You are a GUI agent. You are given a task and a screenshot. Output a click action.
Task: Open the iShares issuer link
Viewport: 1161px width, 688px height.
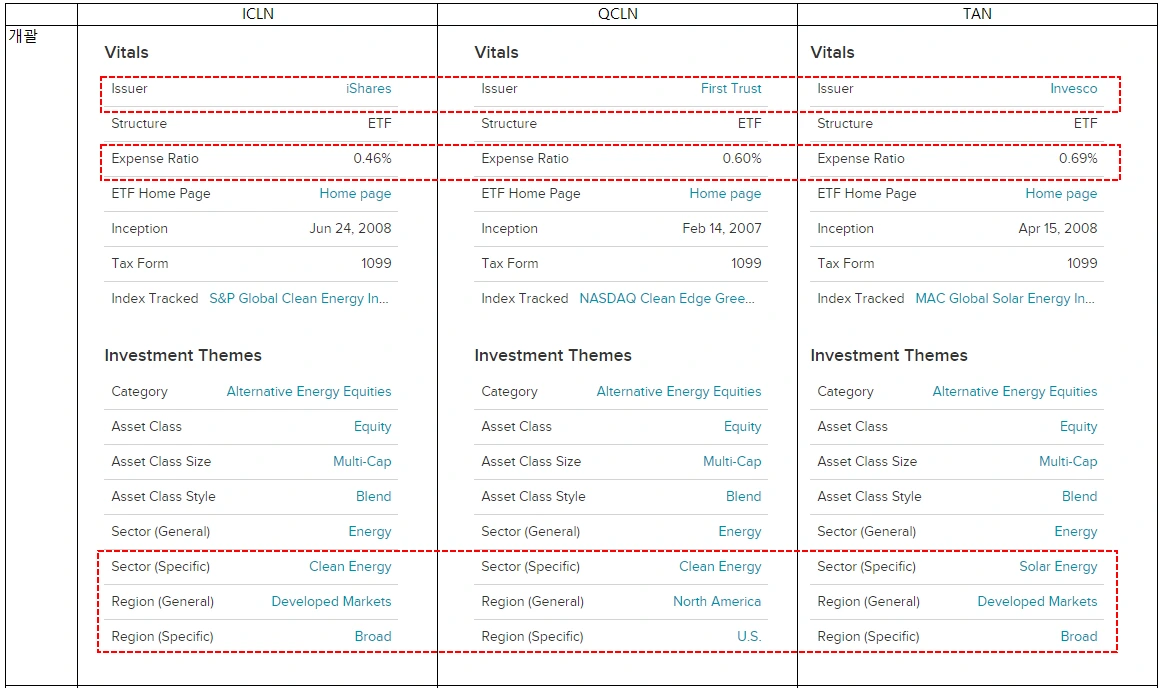tap(368, 88)
